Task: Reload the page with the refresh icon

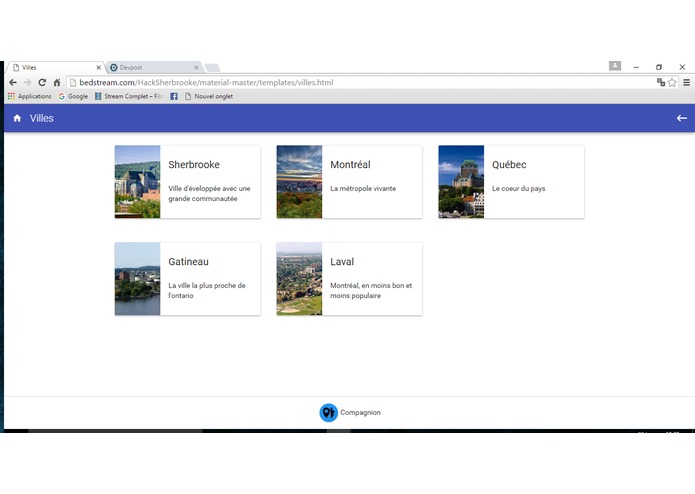Action: [42, 82]
